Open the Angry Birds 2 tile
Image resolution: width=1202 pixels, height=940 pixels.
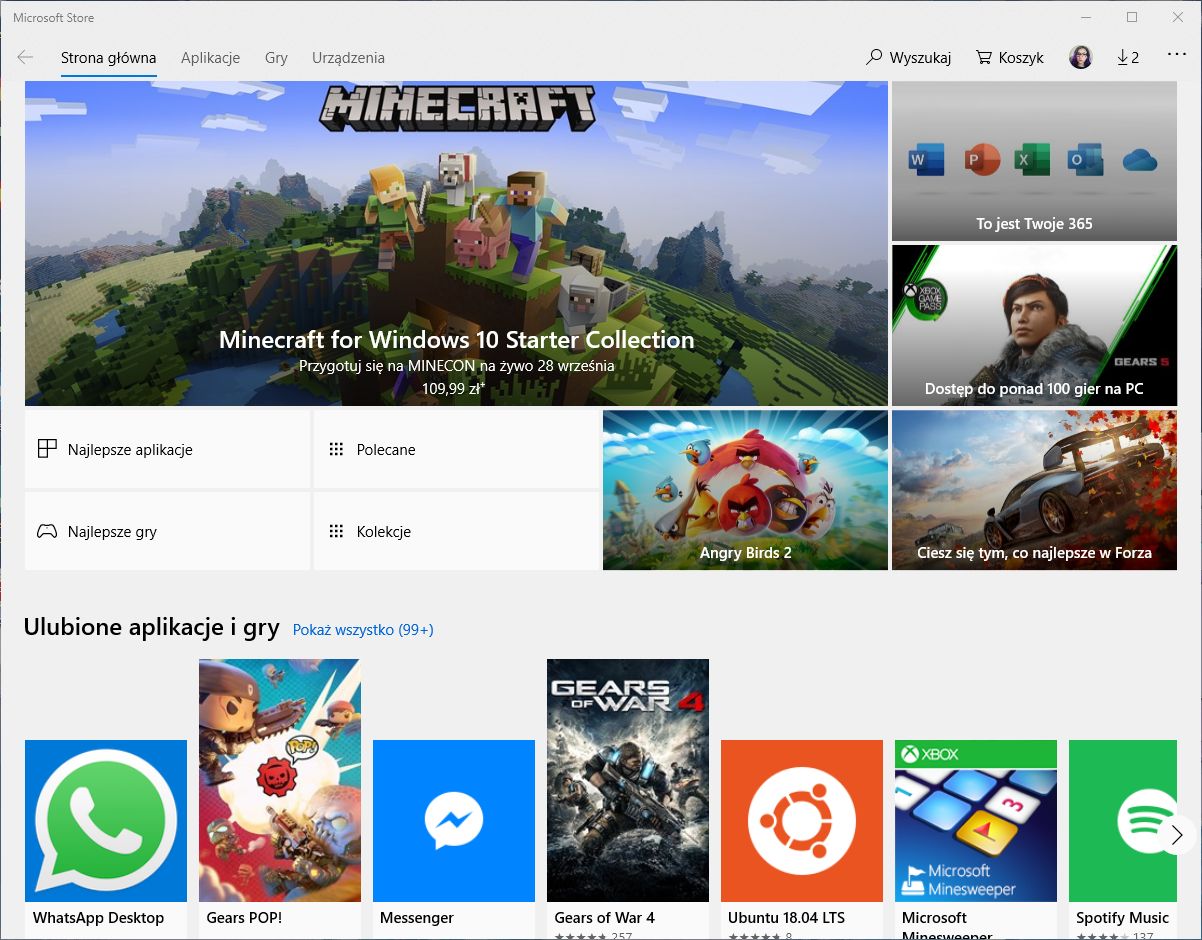(745, 490)
